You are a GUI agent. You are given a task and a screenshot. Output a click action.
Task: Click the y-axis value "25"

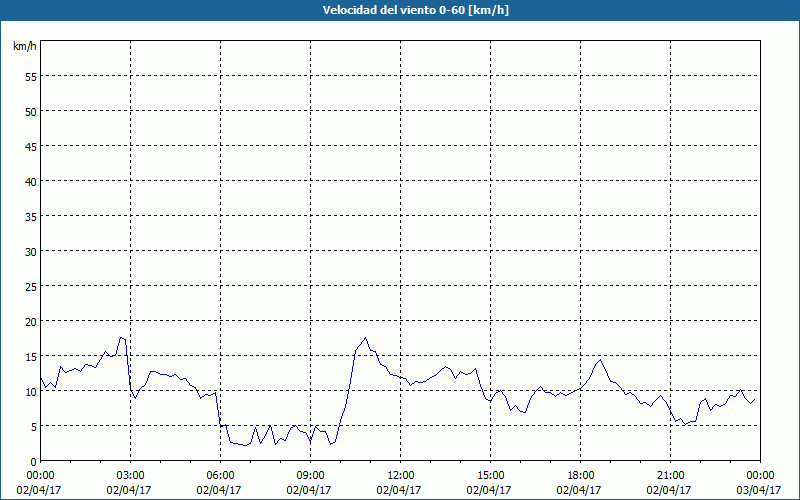coord(31,286)
